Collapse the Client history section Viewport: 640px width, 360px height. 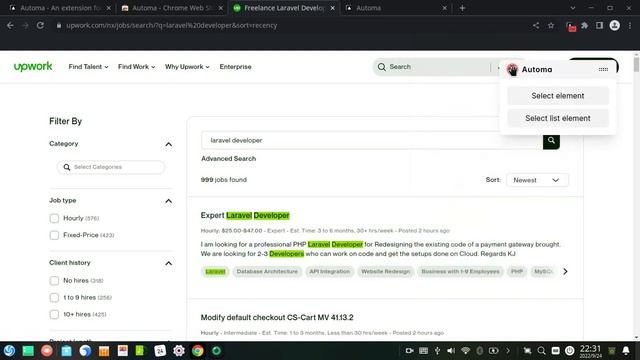pos(168,263)
